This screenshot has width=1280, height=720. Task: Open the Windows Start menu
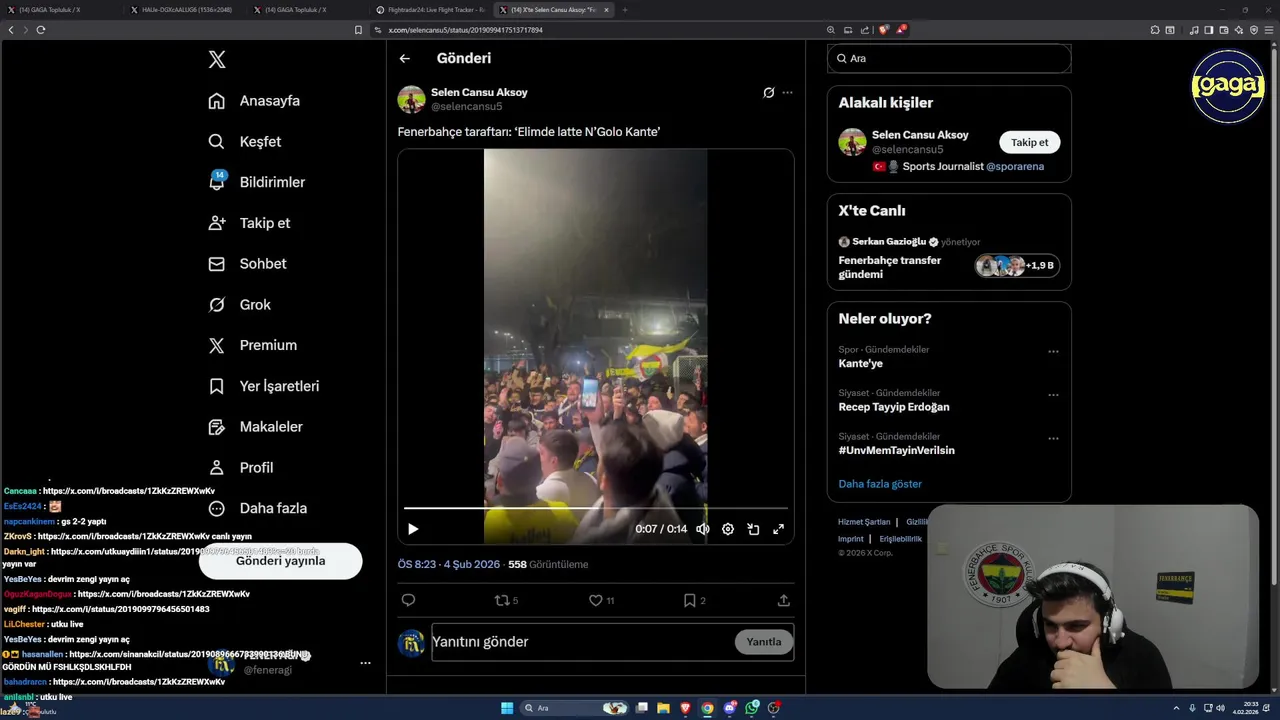tap(507, 708)
